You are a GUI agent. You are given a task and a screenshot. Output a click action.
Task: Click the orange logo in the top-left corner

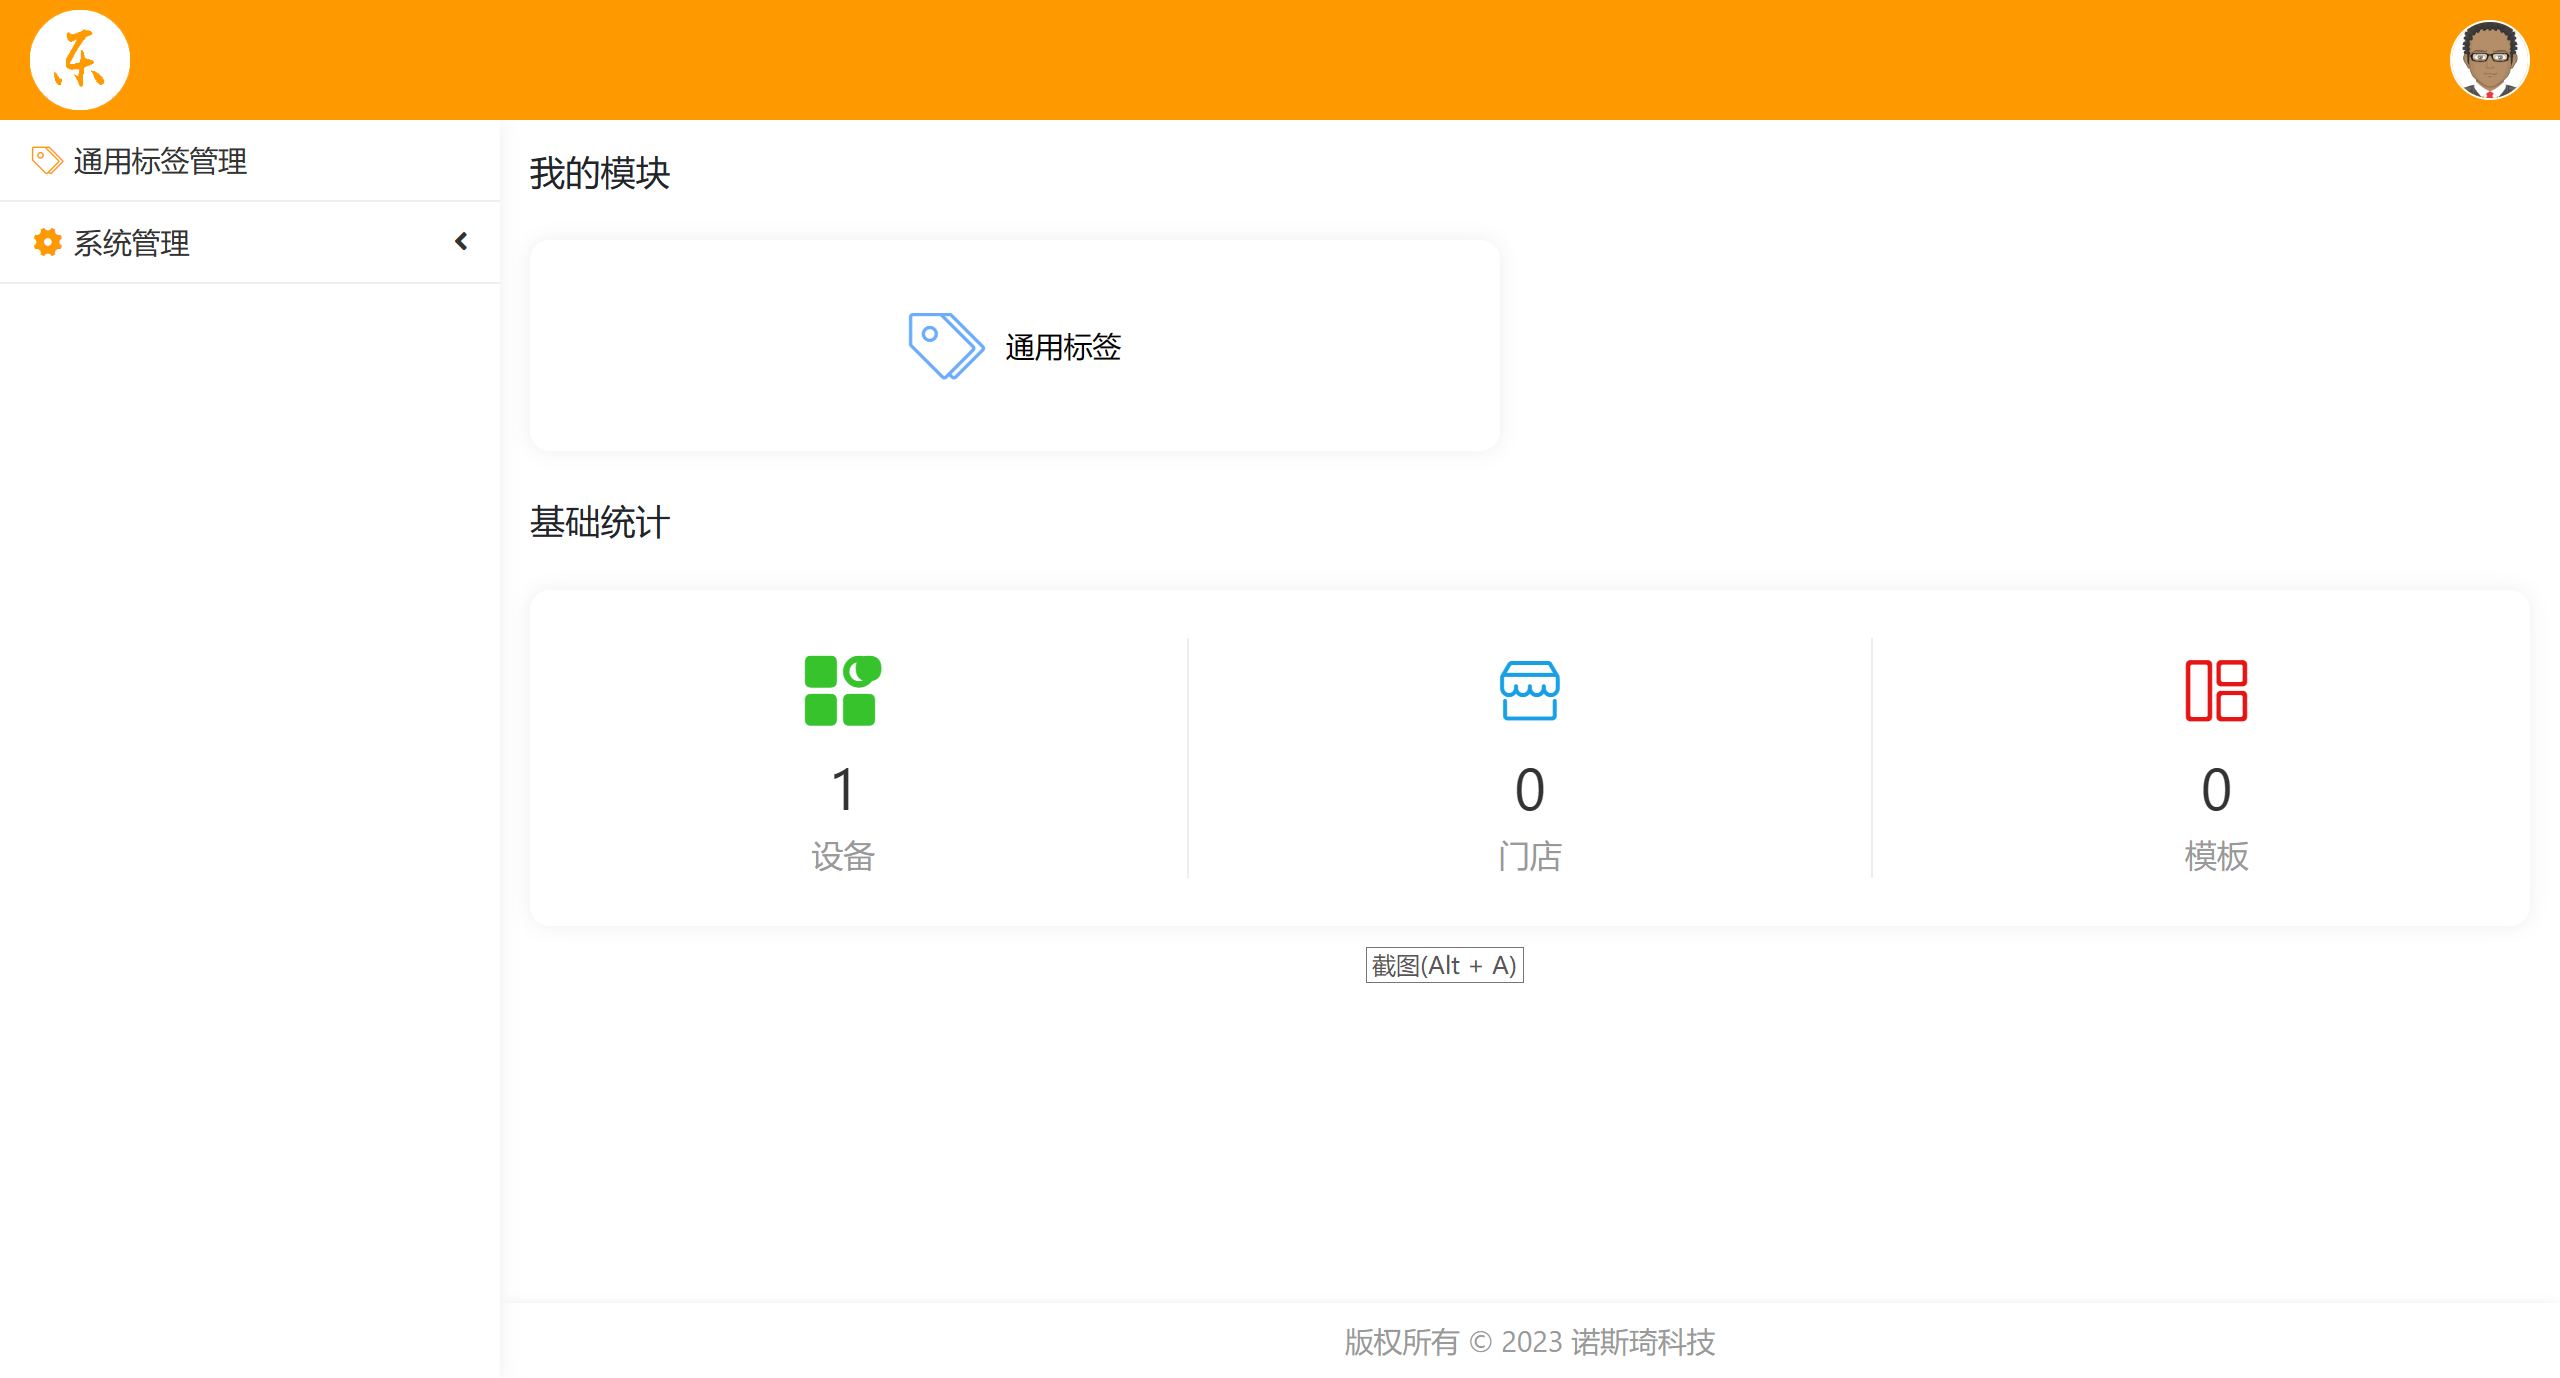tap(79, 59)
